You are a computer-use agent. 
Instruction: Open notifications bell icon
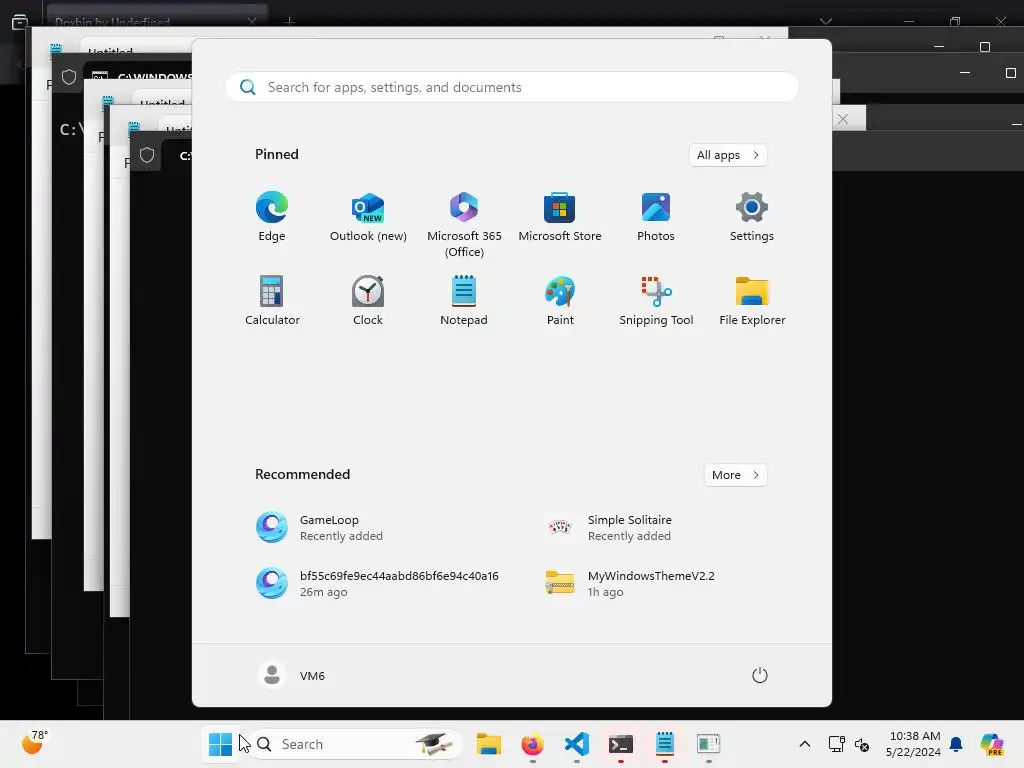click(x=956, y=744)
